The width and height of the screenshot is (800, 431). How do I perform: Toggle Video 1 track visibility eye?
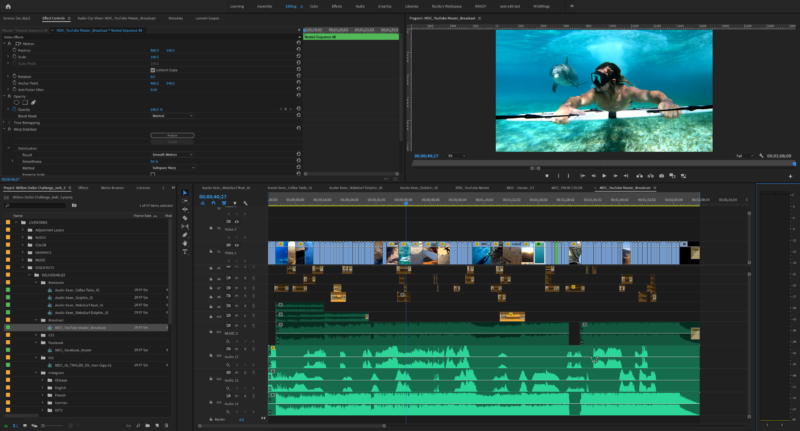(237, 245)
